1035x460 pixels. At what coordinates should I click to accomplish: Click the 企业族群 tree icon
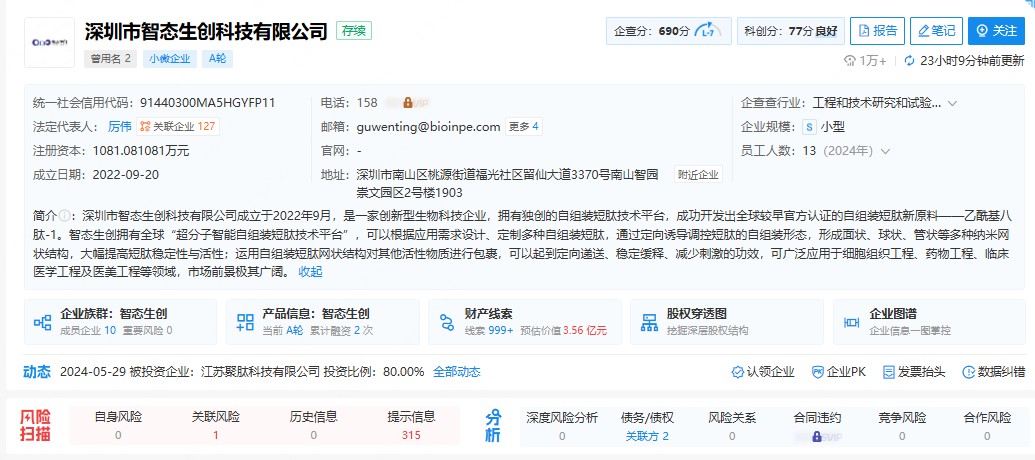[43, 322]
